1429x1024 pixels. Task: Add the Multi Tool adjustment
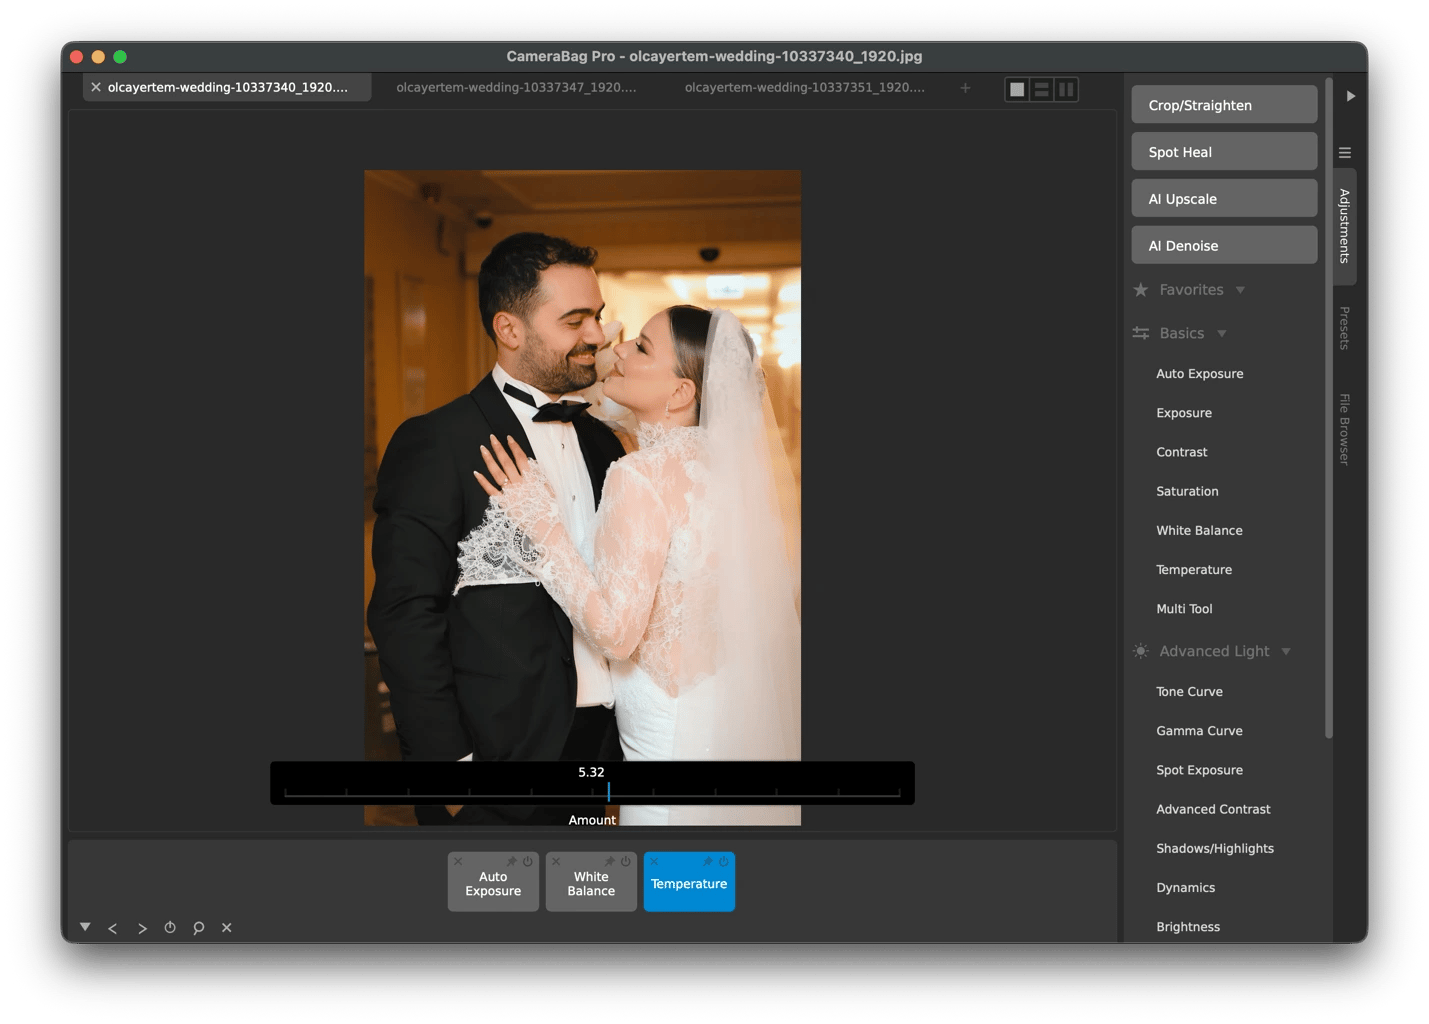coord(1184,609)
